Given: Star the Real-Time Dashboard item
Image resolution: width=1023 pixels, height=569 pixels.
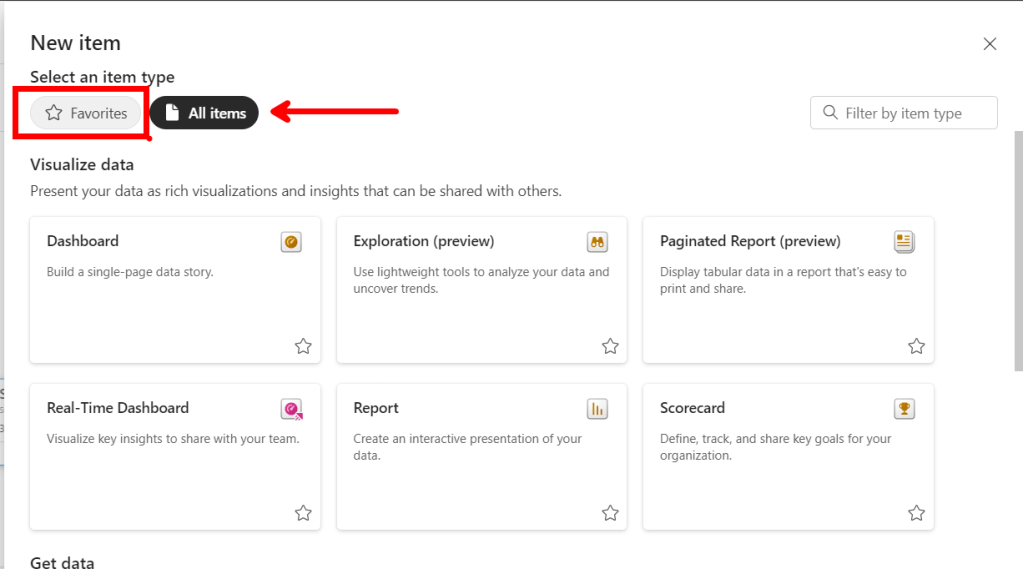Looking at the screenshot, I should click(x=303, y=513).
